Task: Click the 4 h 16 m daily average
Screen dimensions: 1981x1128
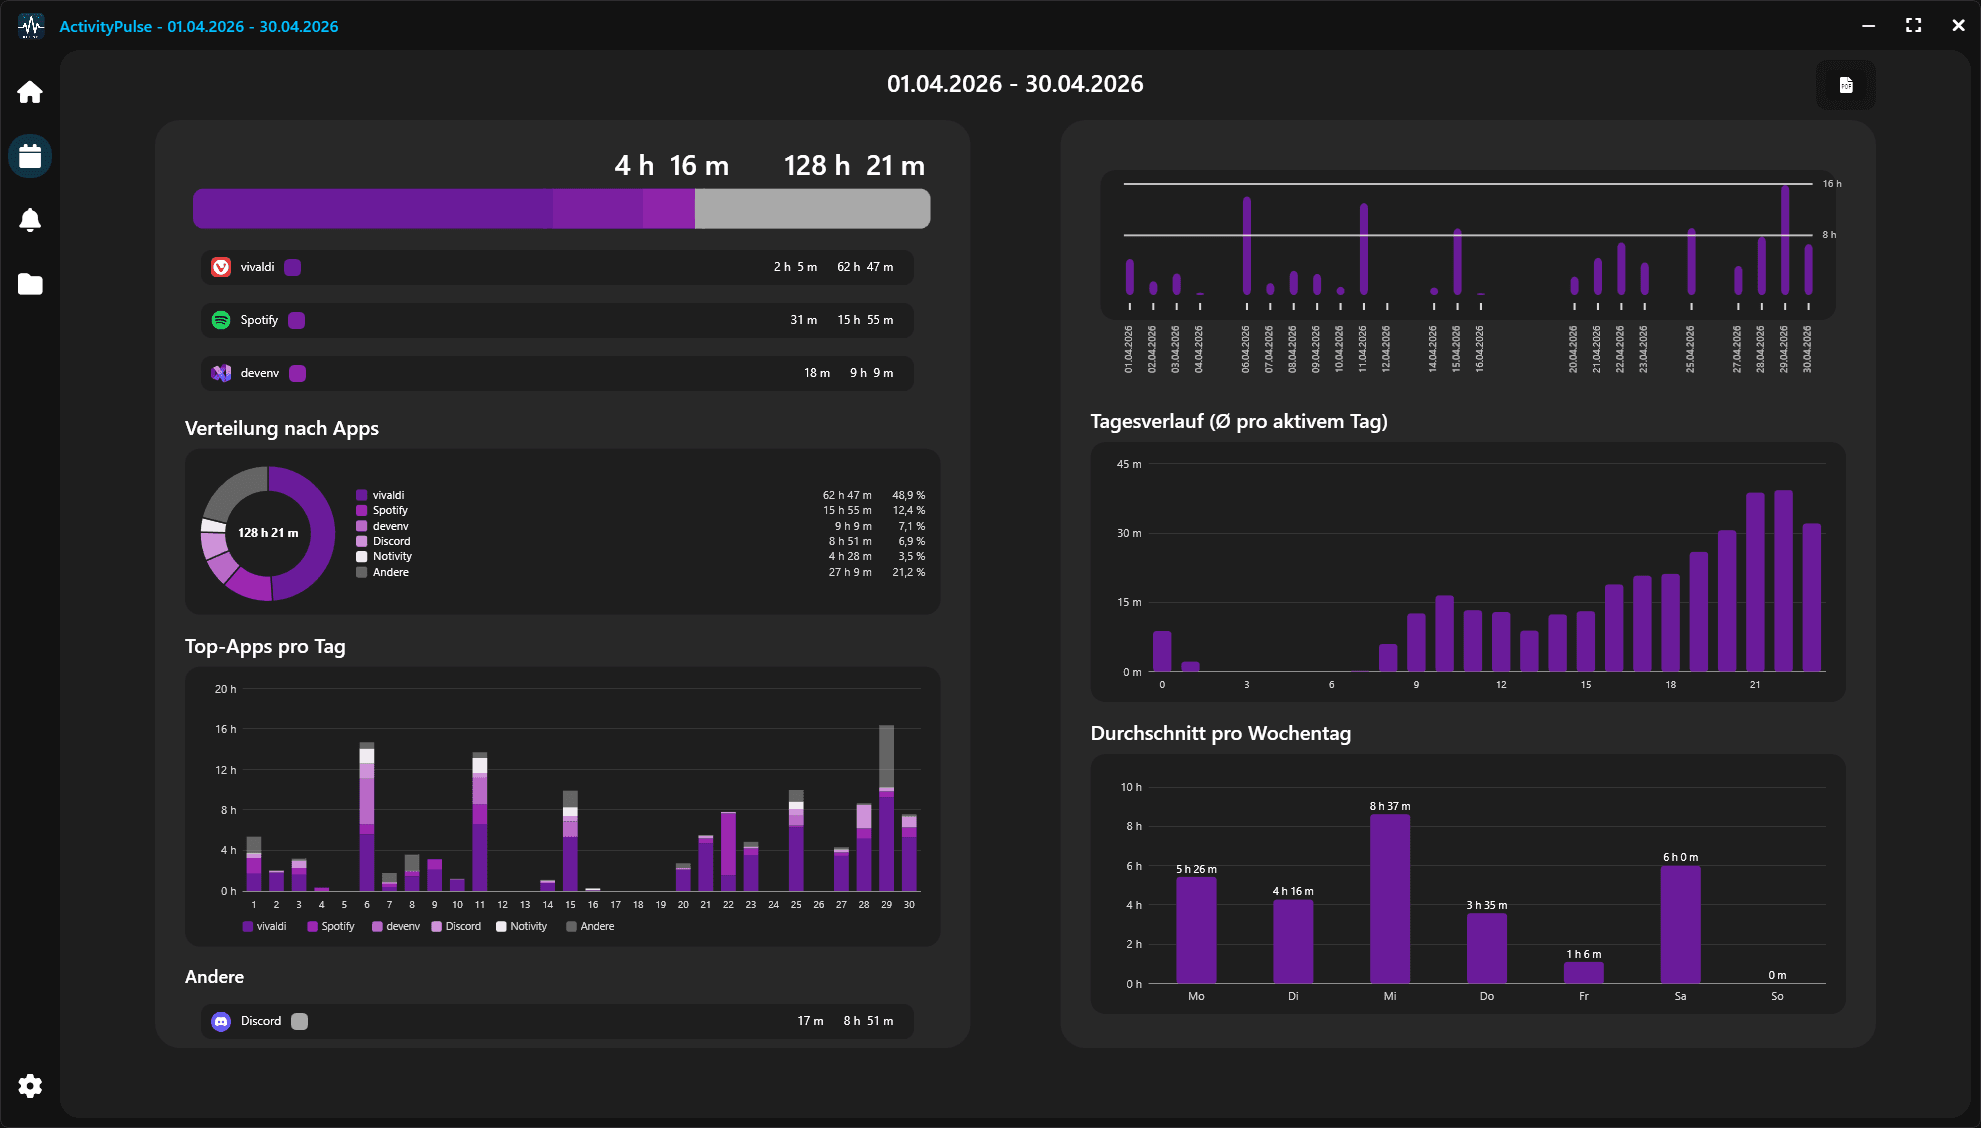Action: tap(671, 165)
